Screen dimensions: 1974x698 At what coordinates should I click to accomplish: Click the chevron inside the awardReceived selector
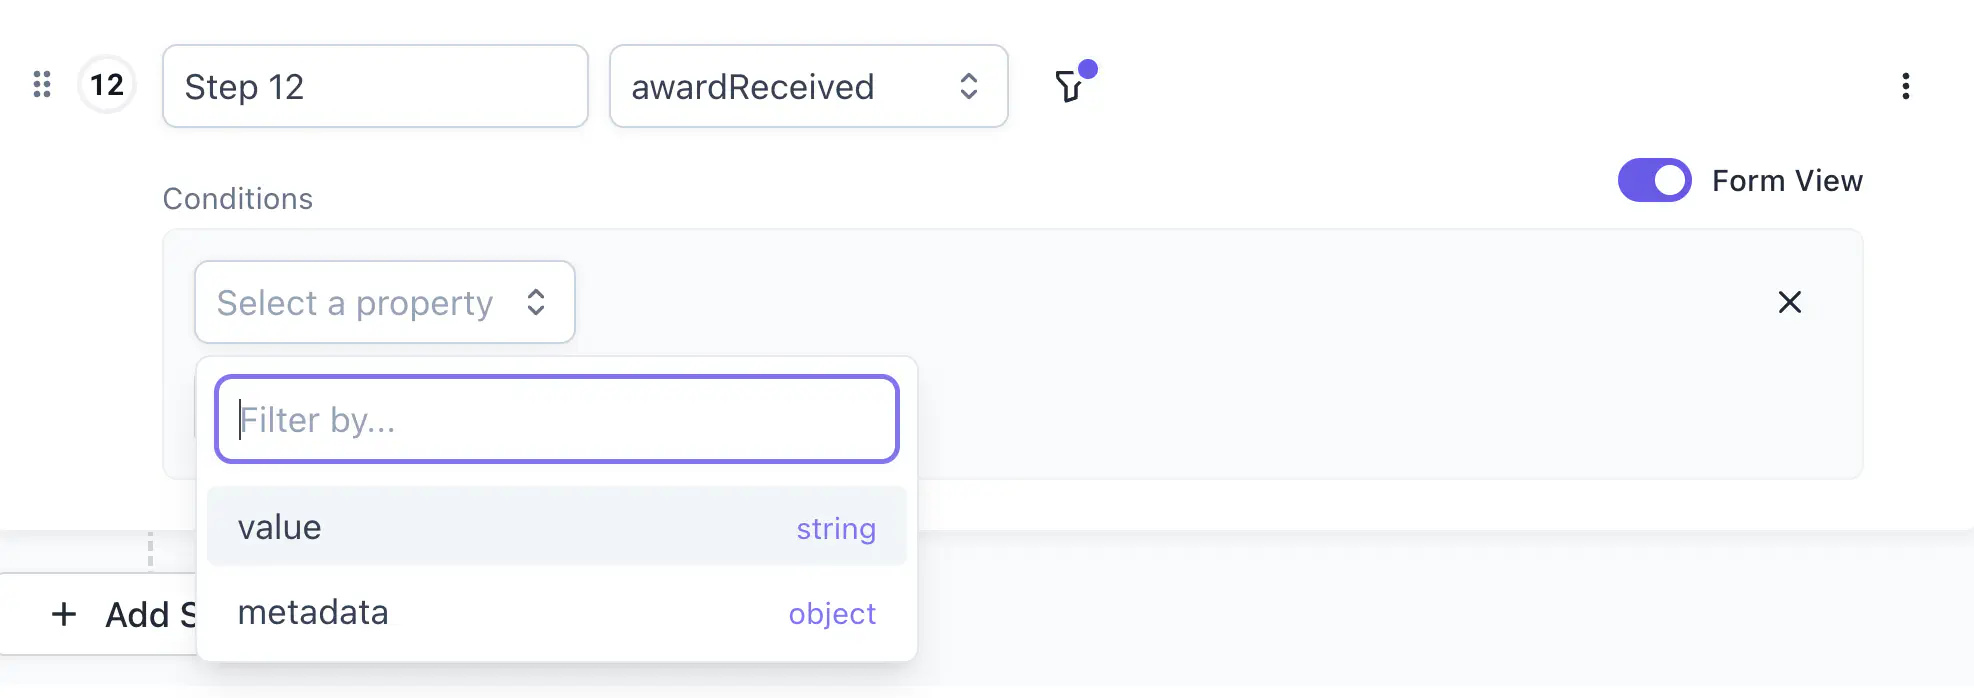(x=968, y=87)
